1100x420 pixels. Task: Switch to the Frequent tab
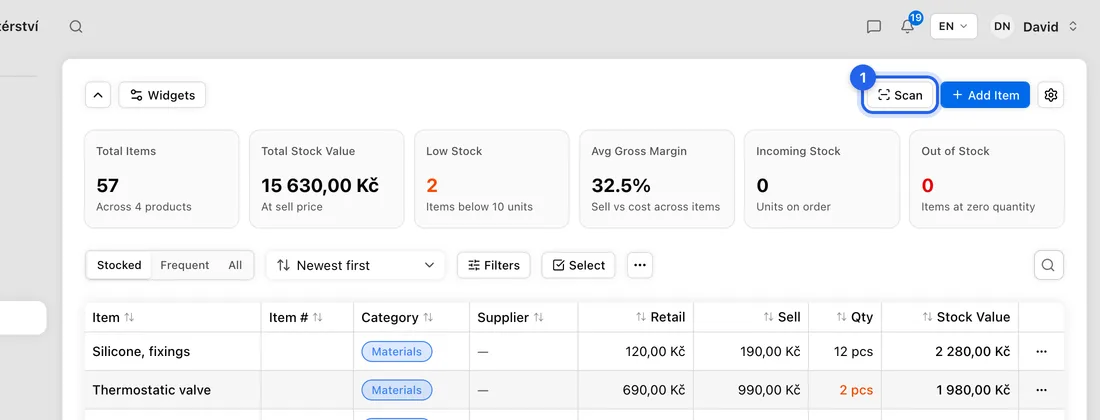click(185, 265)
